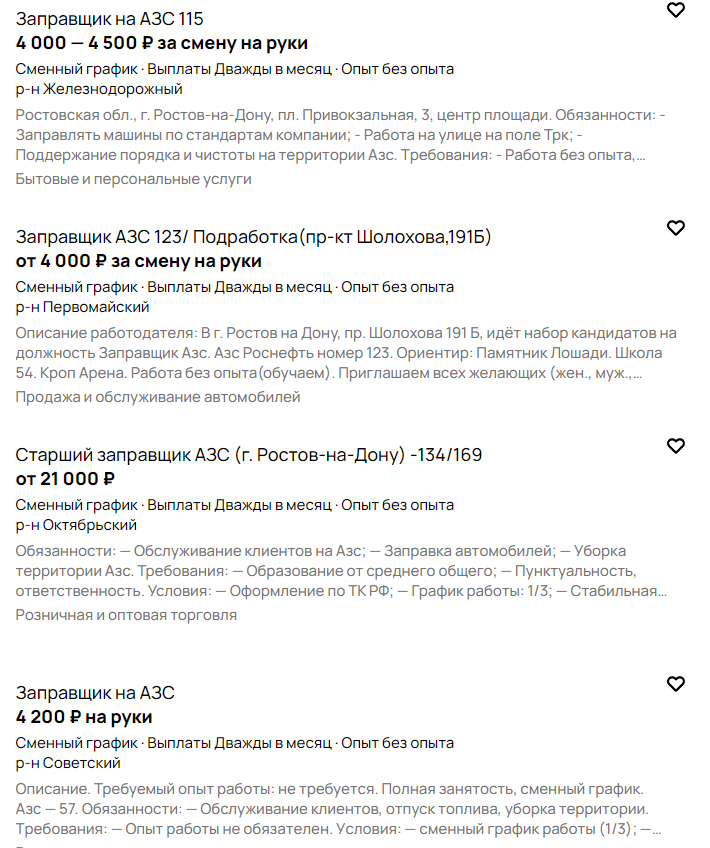Click district 'р-н Октябрьский'
This screenshot has height=848, width=710.
coord(77,525)
